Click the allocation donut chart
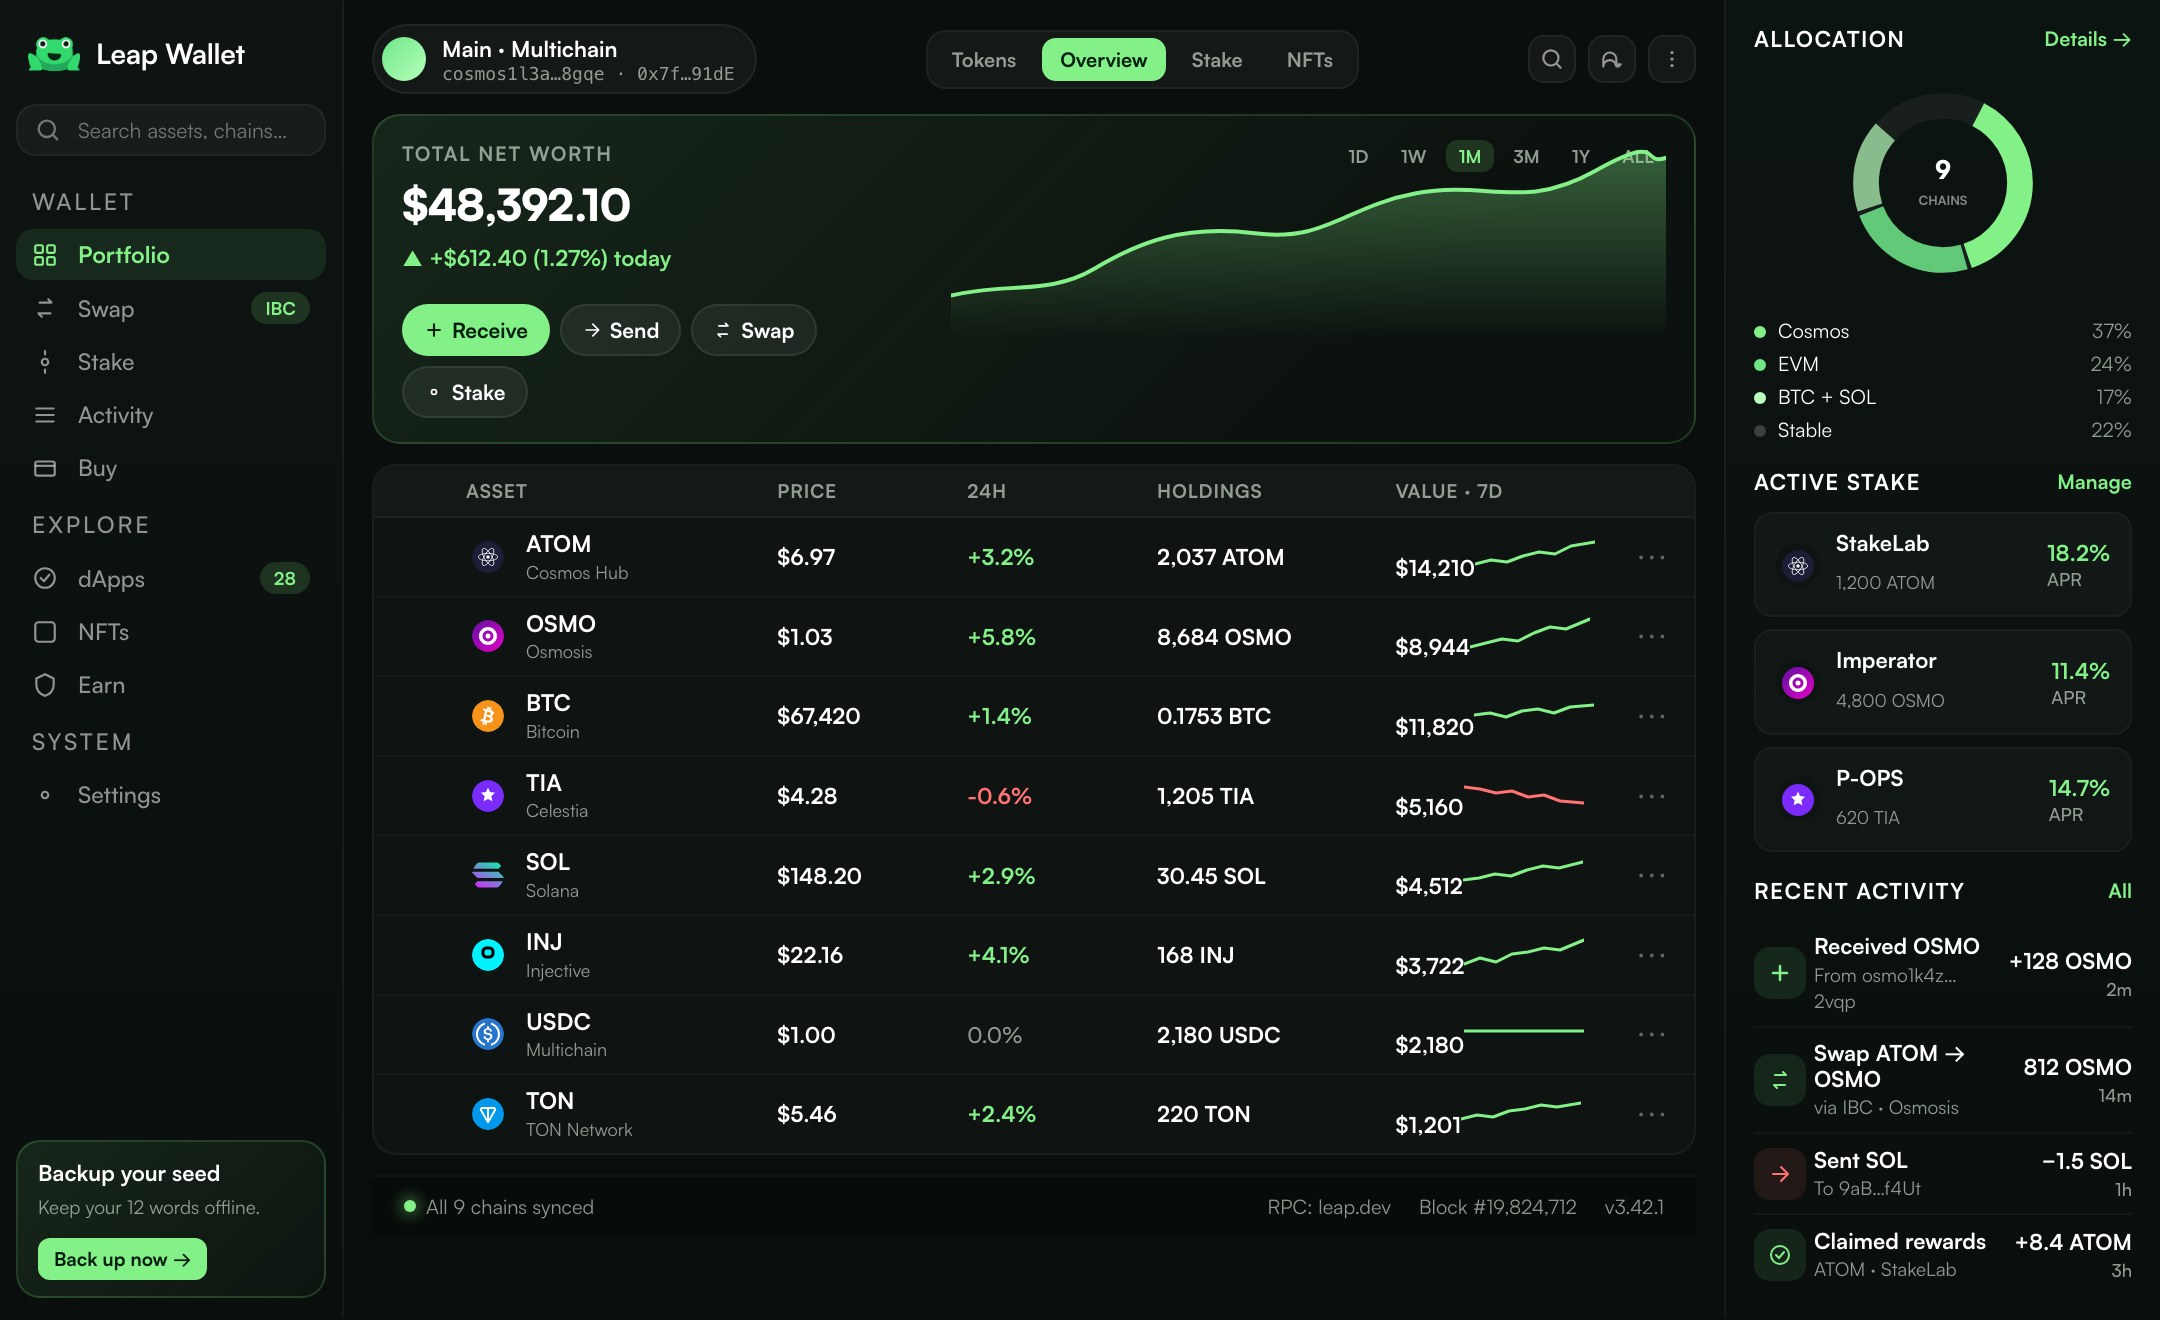Viewport: 2160px width, 1320px height. tap(1942, 183)
